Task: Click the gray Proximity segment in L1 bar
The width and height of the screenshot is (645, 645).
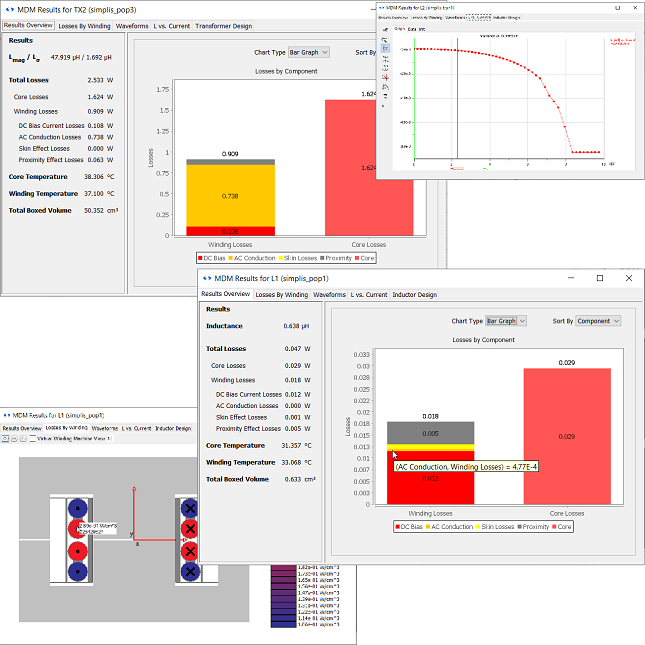Action: [x=430, y=432]
